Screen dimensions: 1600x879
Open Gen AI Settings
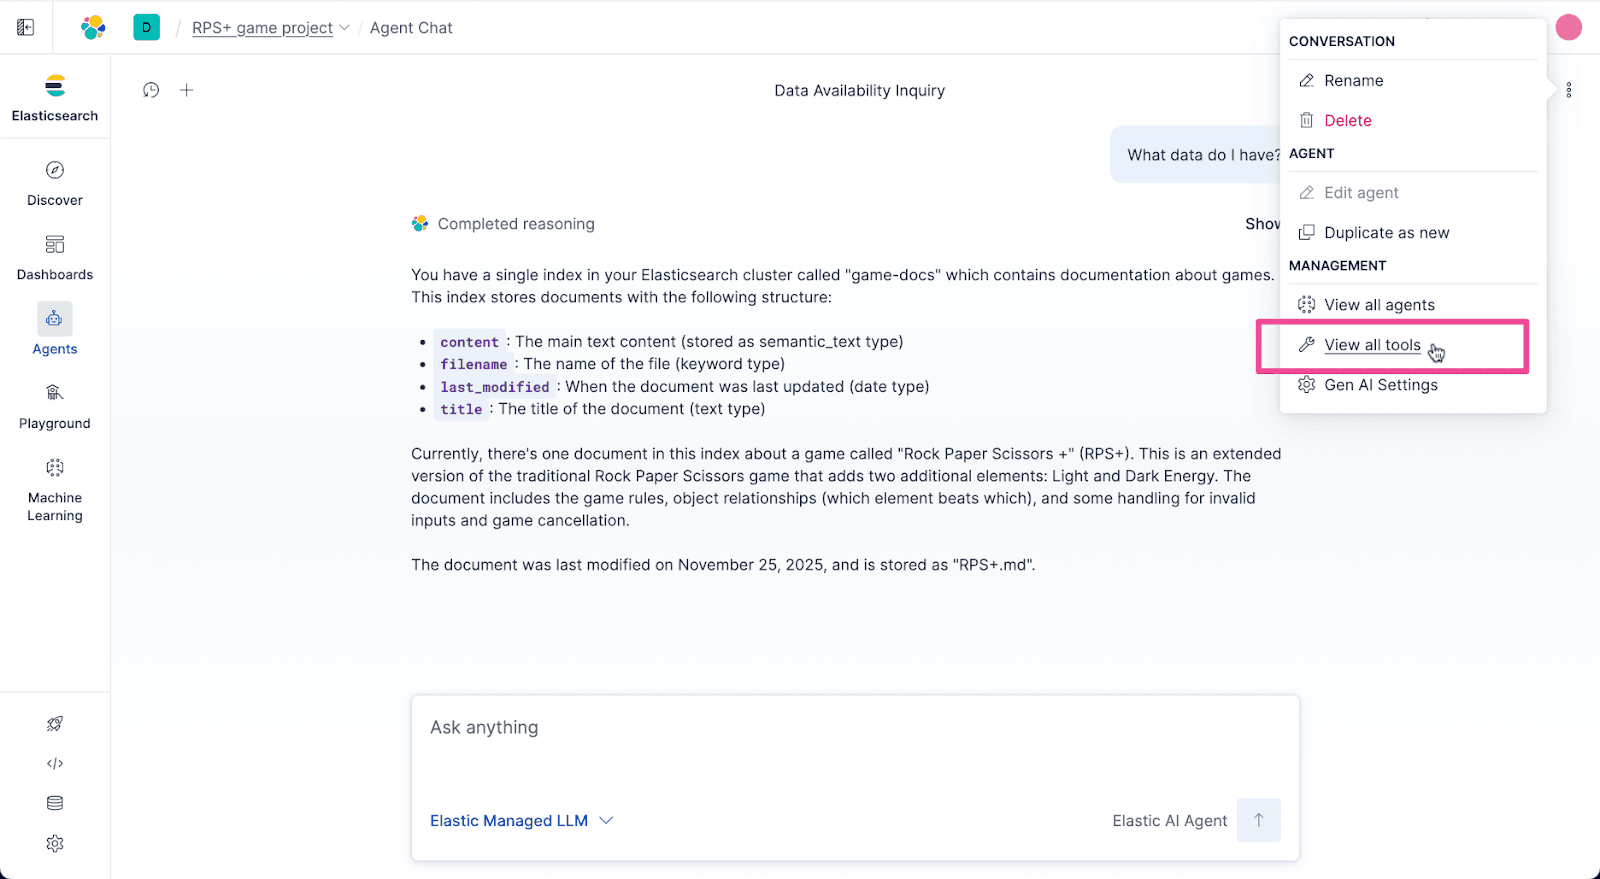1380,385
